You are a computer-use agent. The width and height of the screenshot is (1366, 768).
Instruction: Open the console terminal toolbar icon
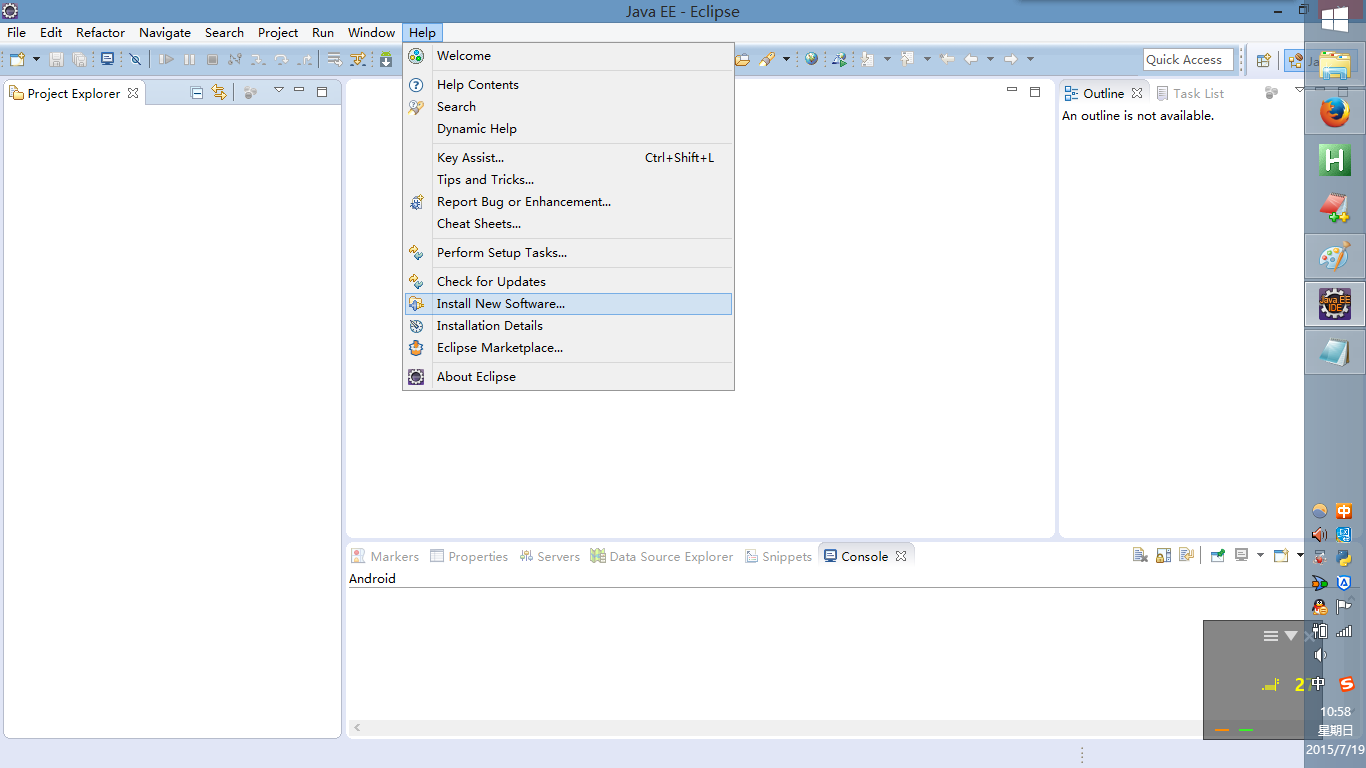(108, 59)
